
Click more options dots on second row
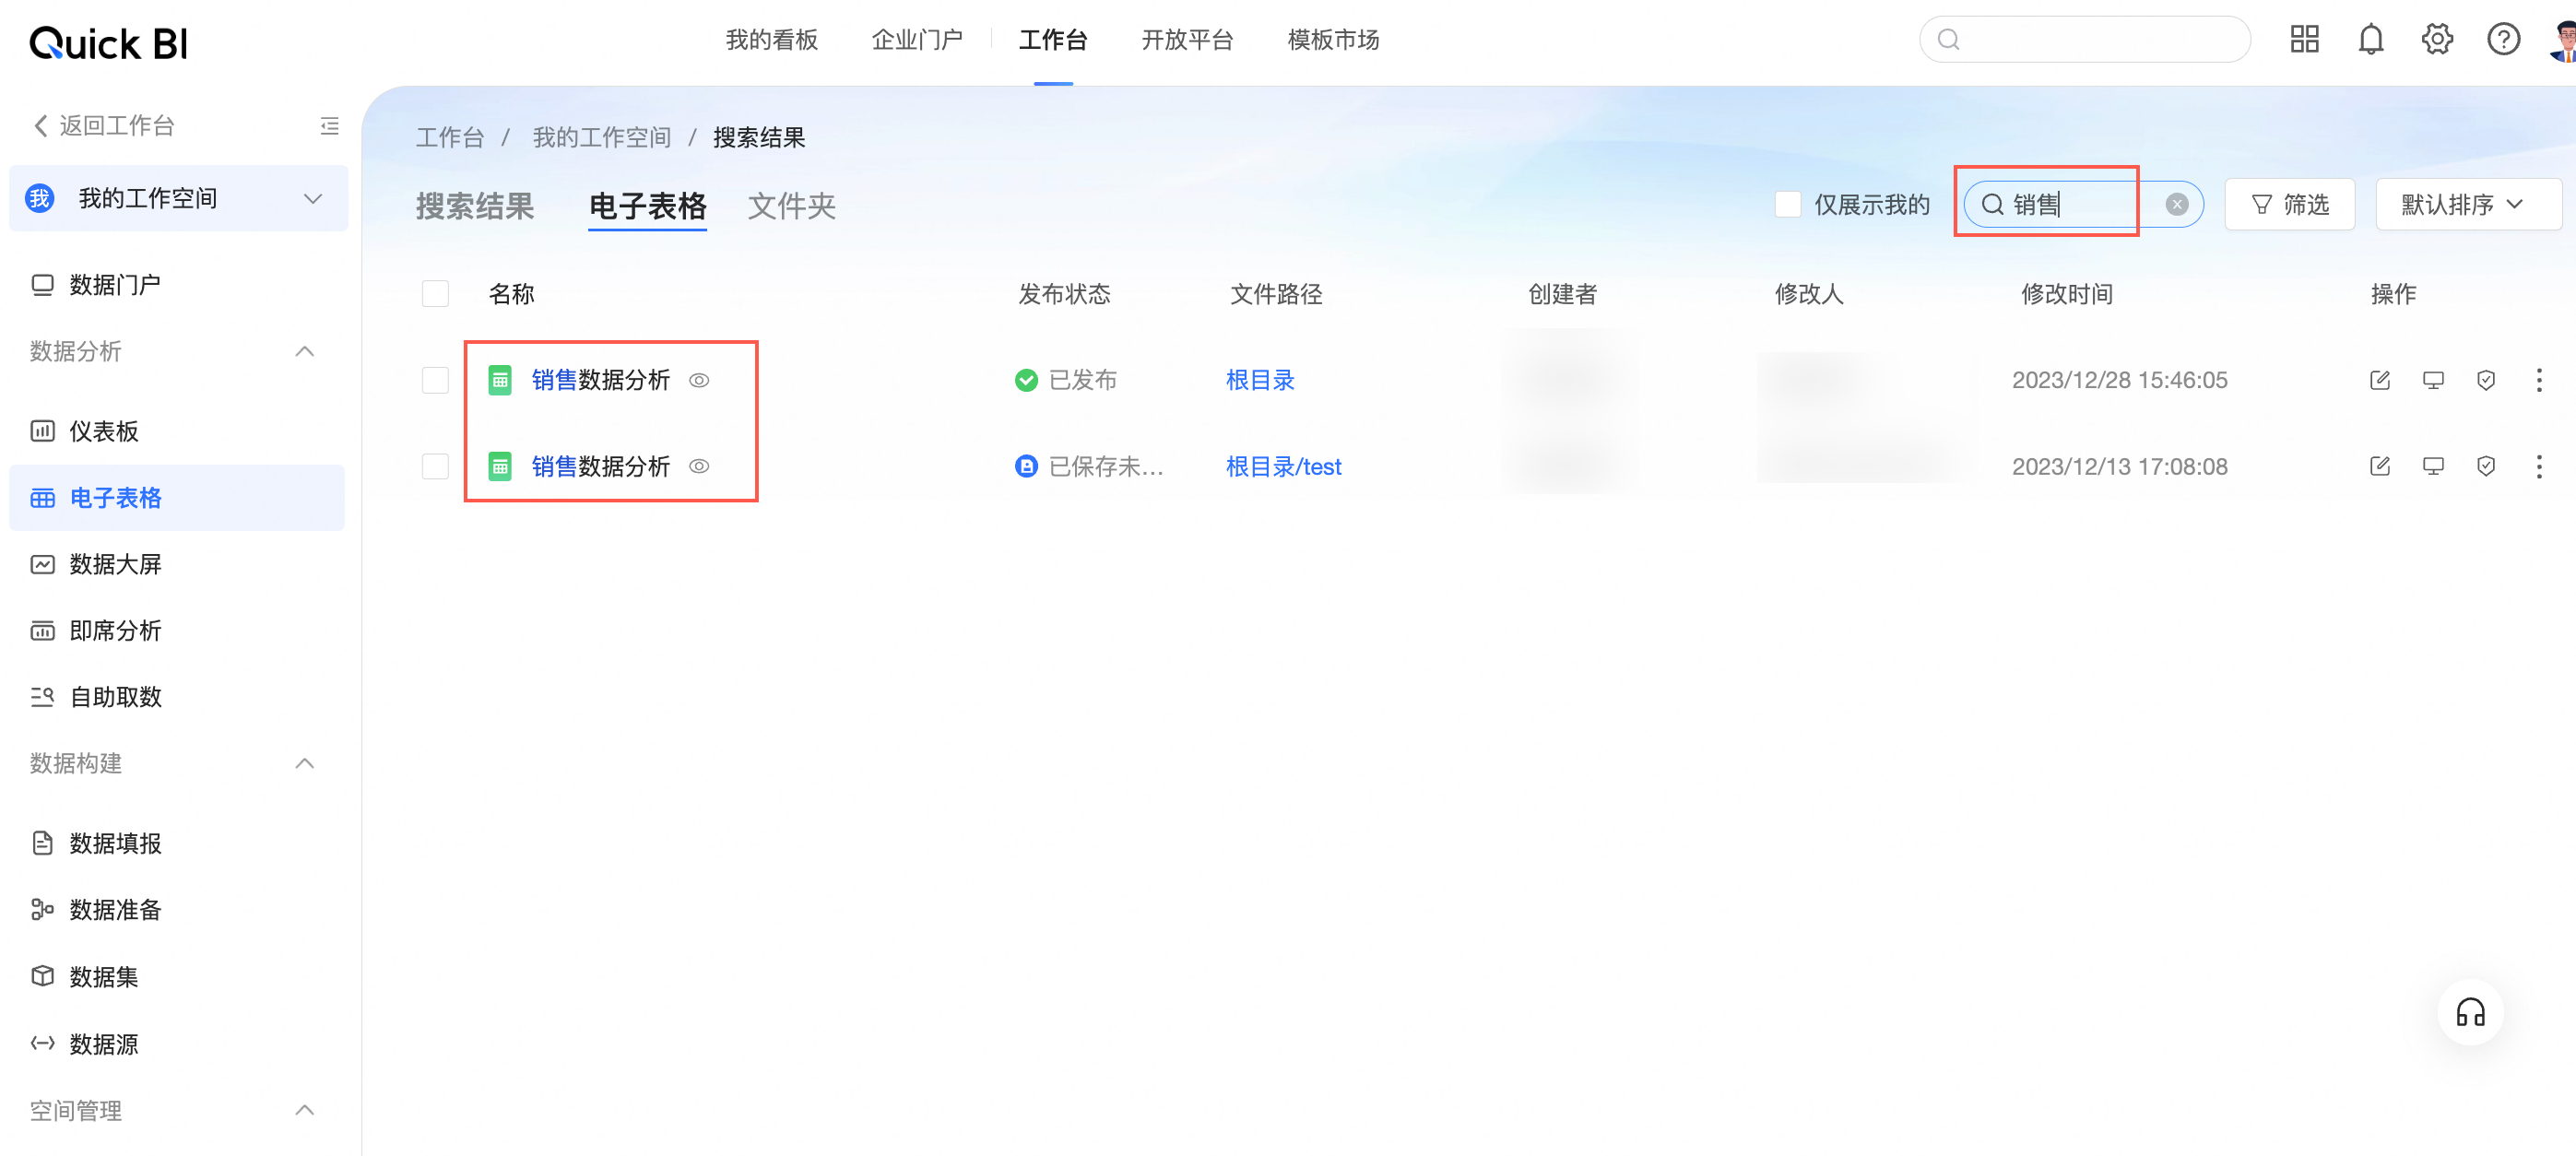[2538, 466]
